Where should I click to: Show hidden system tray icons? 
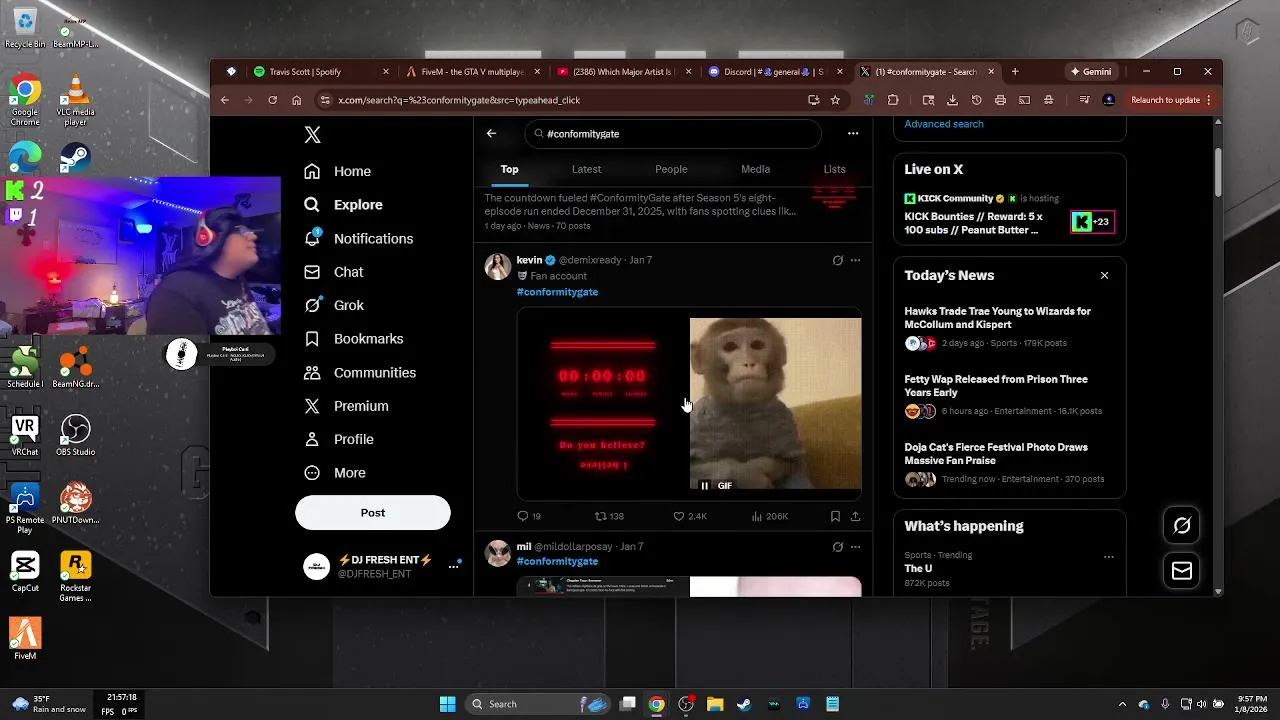coord(1122,704)
